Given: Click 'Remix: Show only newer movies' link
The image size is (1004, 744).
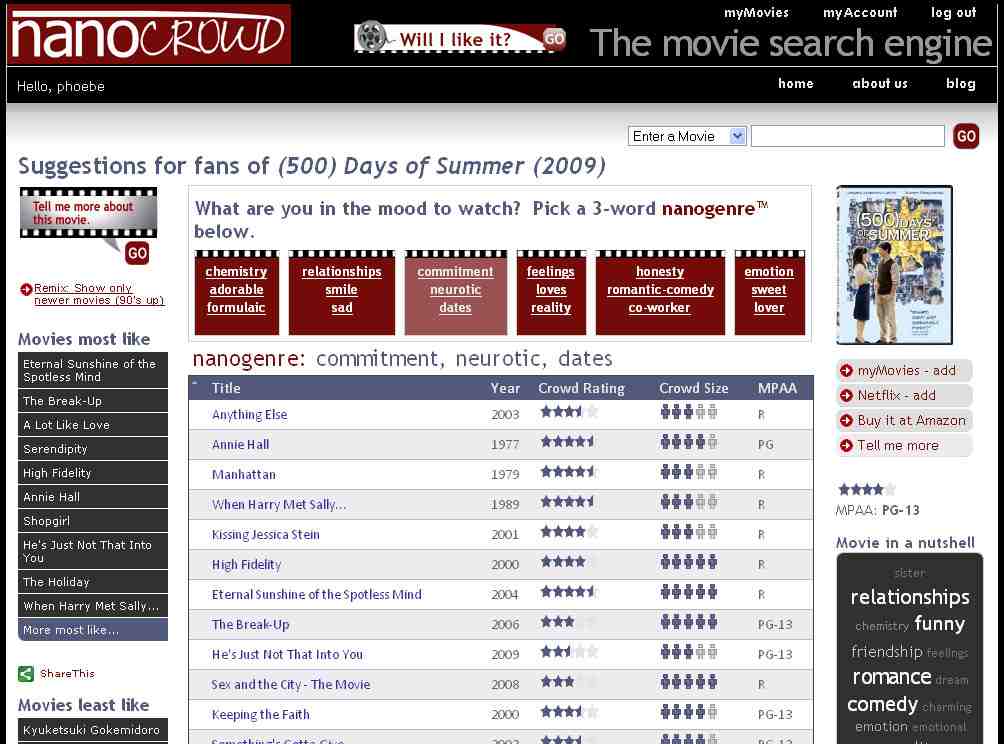Looking at the screenshot, I should point(99,294).
